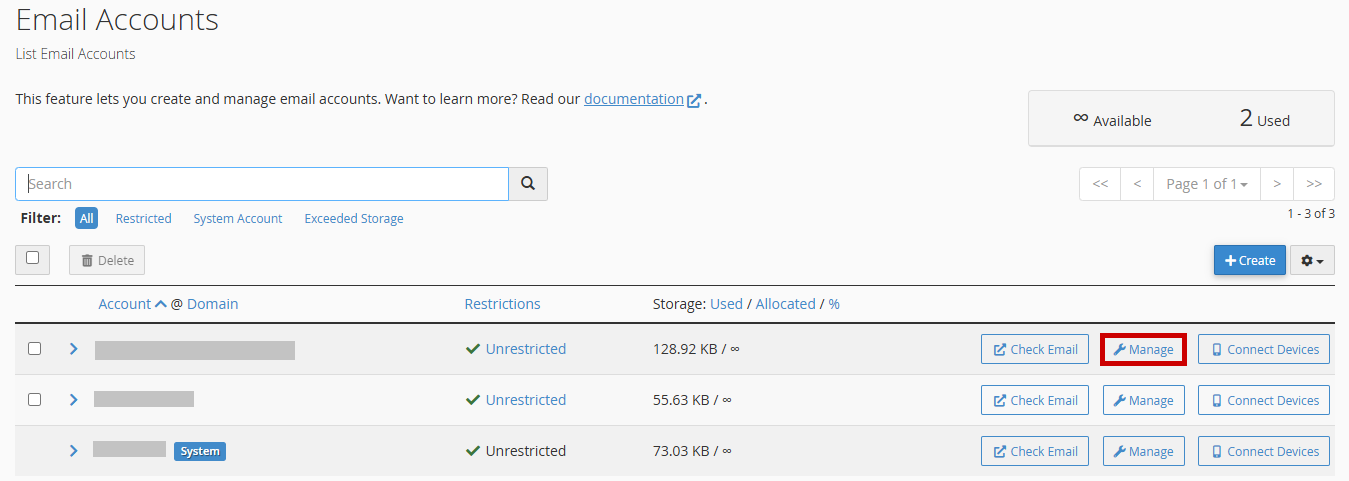Click Check Email for the first account
This screenshot has height=481, width=1349.
coord(1035,349)
